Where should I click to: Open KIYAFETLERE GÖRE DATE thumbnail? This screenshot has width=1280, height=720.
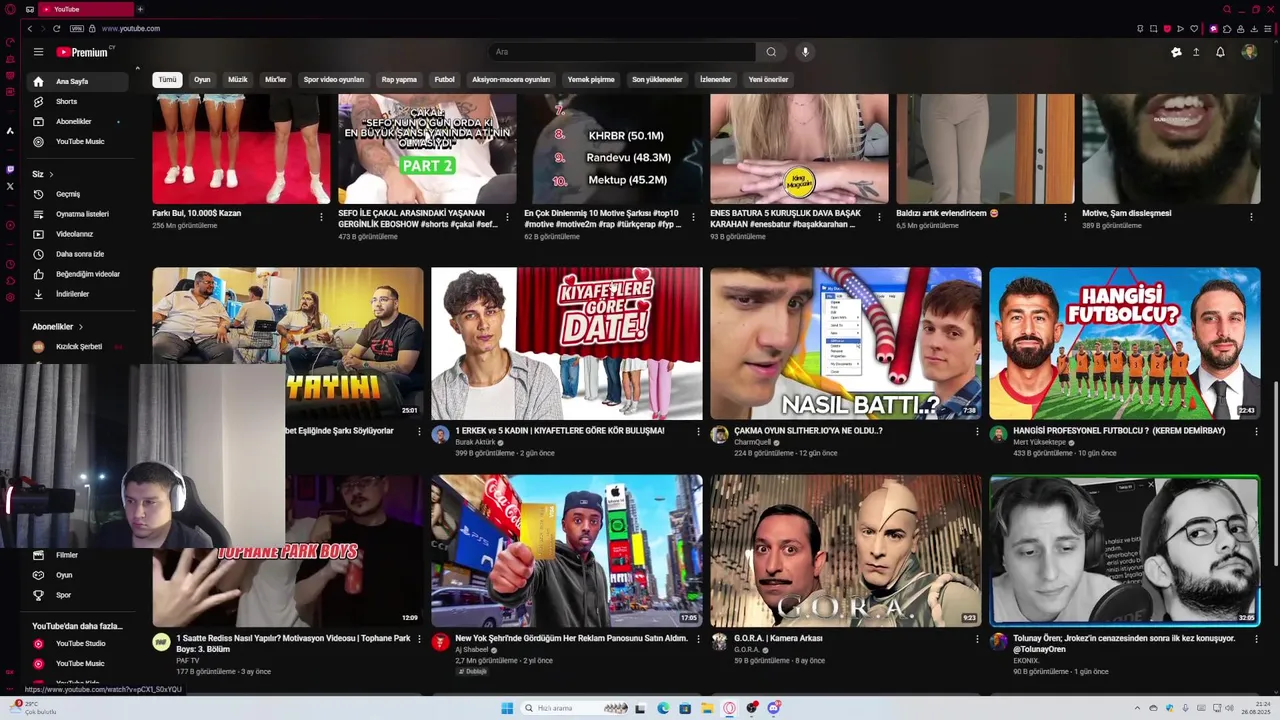pyautogui.click(x=567, y=343)
